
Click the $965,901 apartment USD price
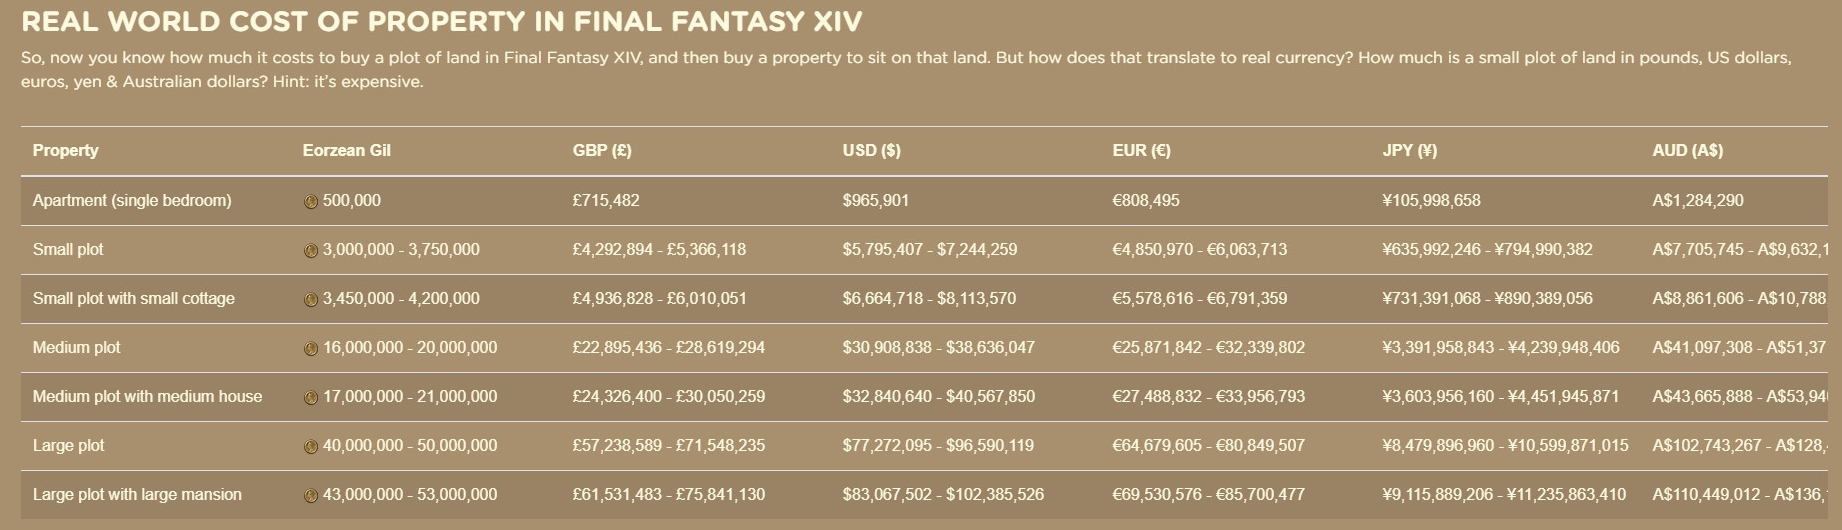[x=875, y=200]
